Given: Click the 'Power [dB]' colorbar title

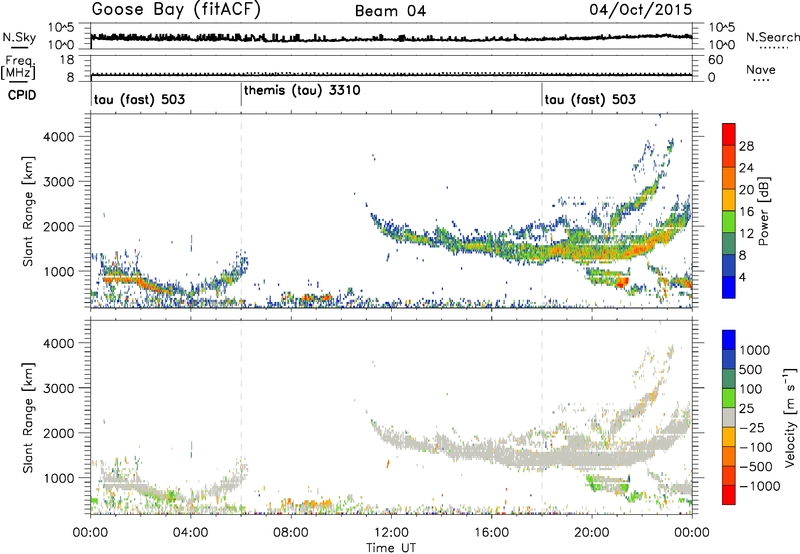Looking at the screenshot, I should pyautogui.click(x=764, y=211).
